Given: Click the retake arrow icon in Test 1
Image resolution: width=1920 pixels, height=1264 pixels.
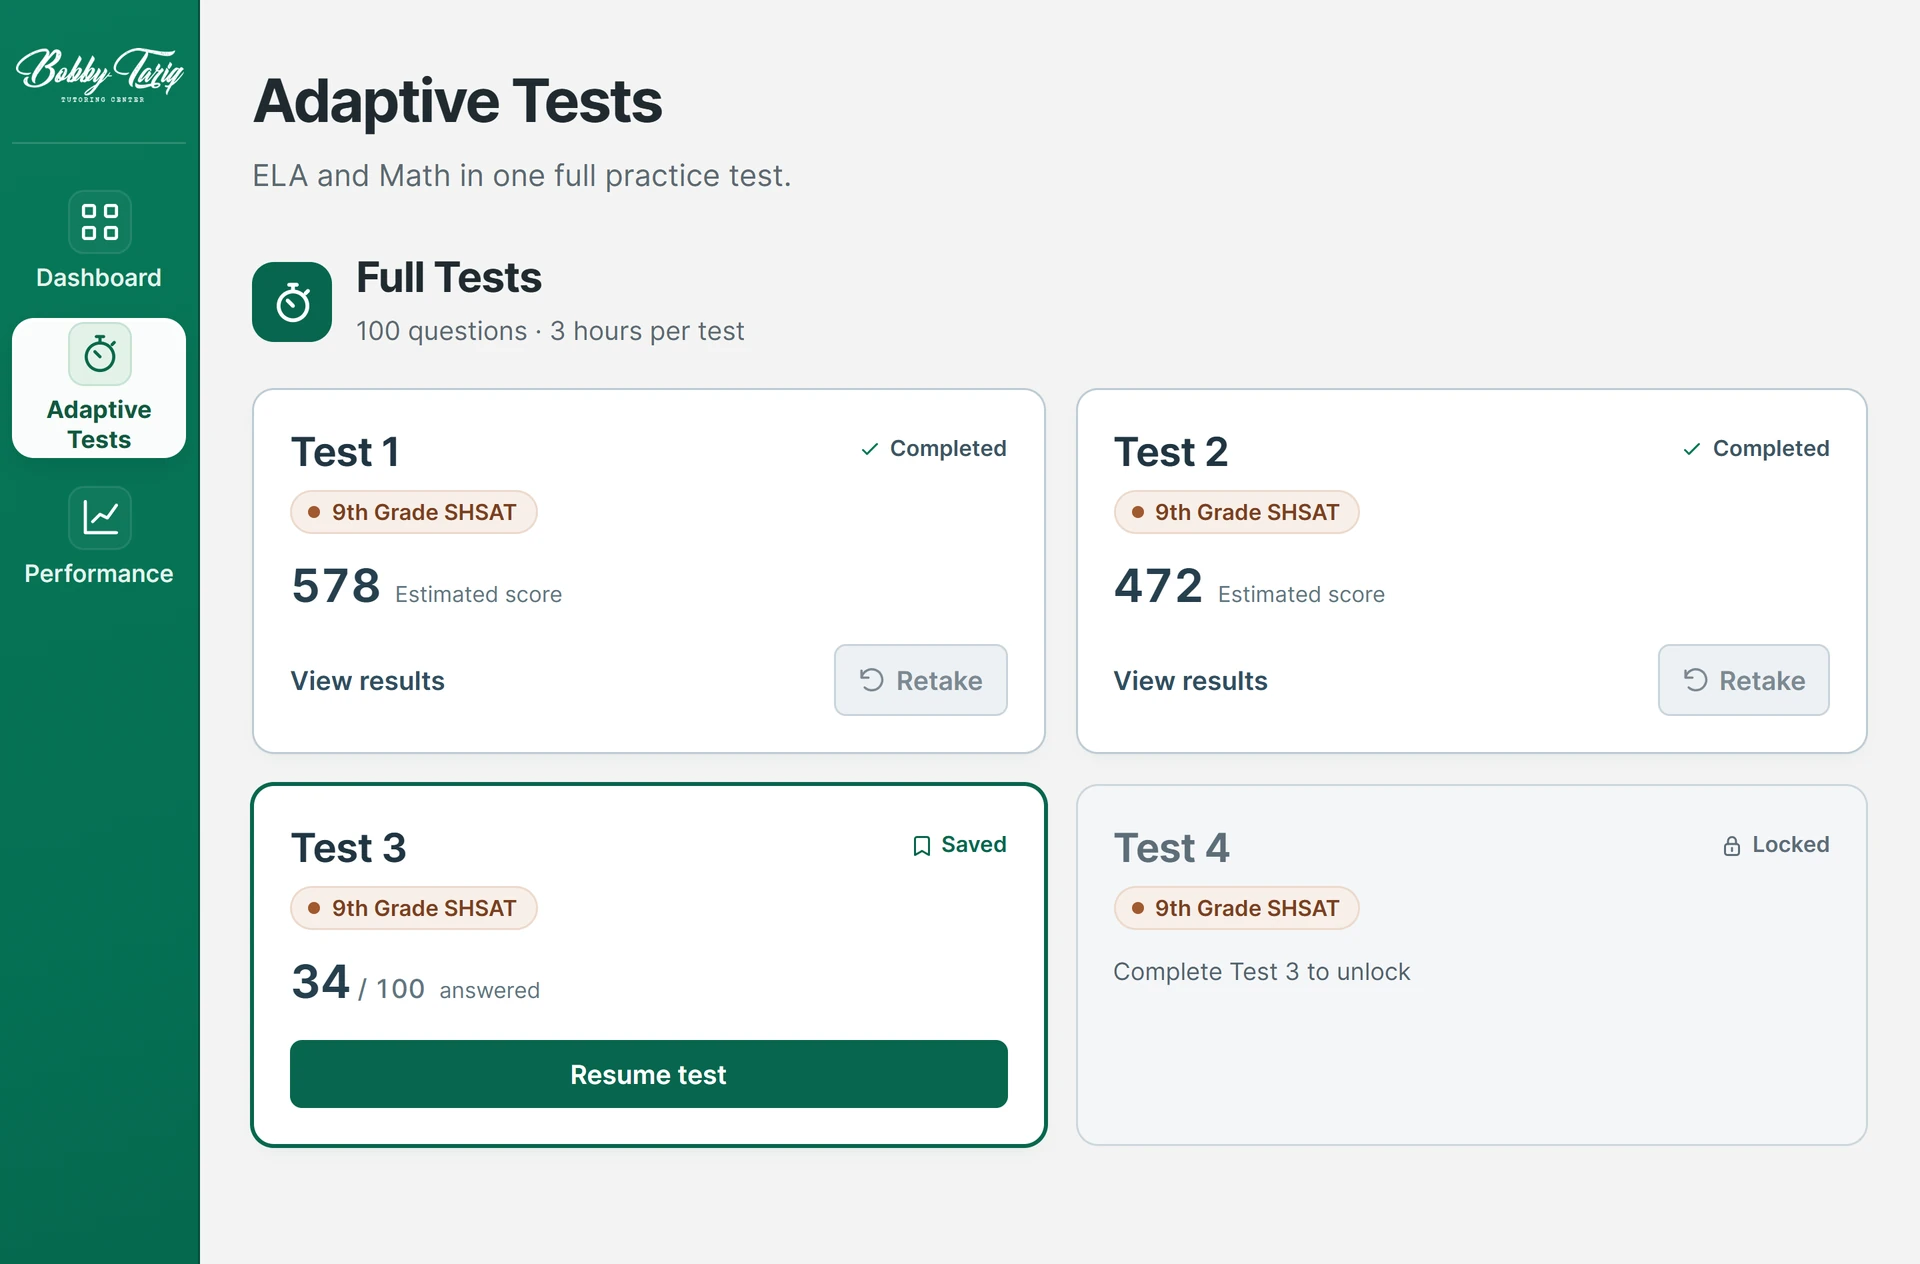Looking at the screenshot, I should coord(872,680).
